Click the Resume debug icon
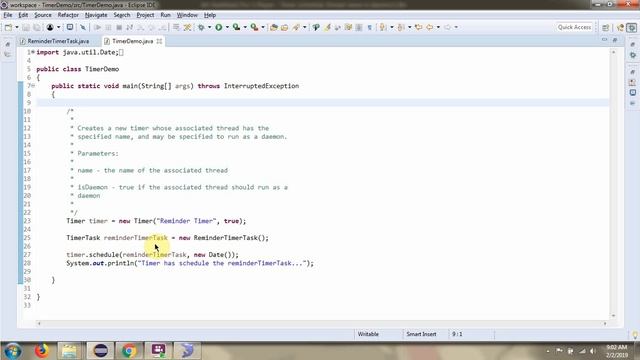 click(x=97, y=27)
